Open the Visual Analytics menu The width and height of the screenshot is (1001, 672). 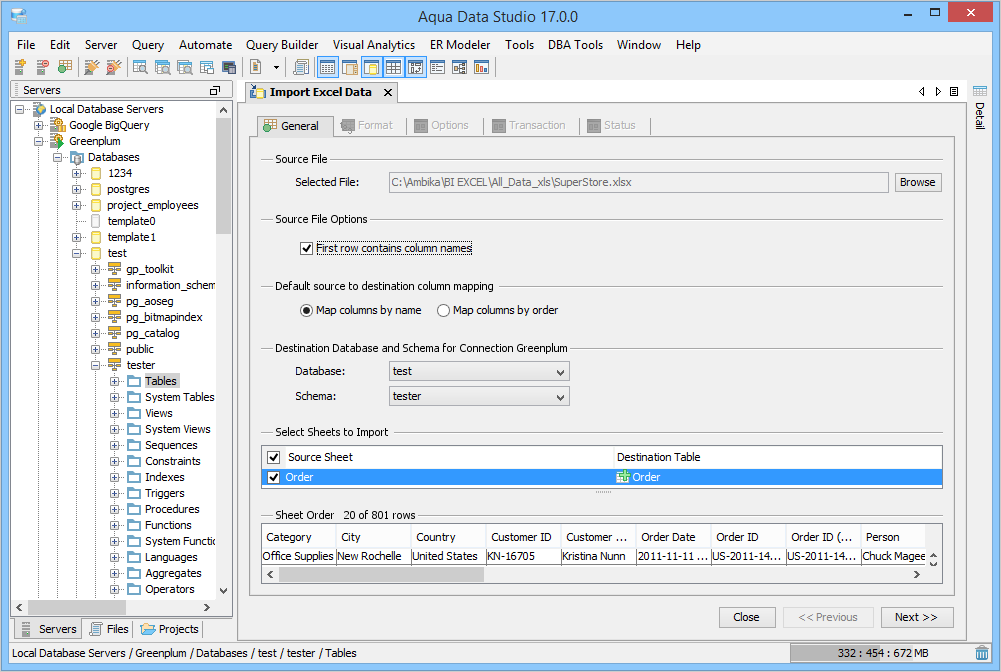373,45
